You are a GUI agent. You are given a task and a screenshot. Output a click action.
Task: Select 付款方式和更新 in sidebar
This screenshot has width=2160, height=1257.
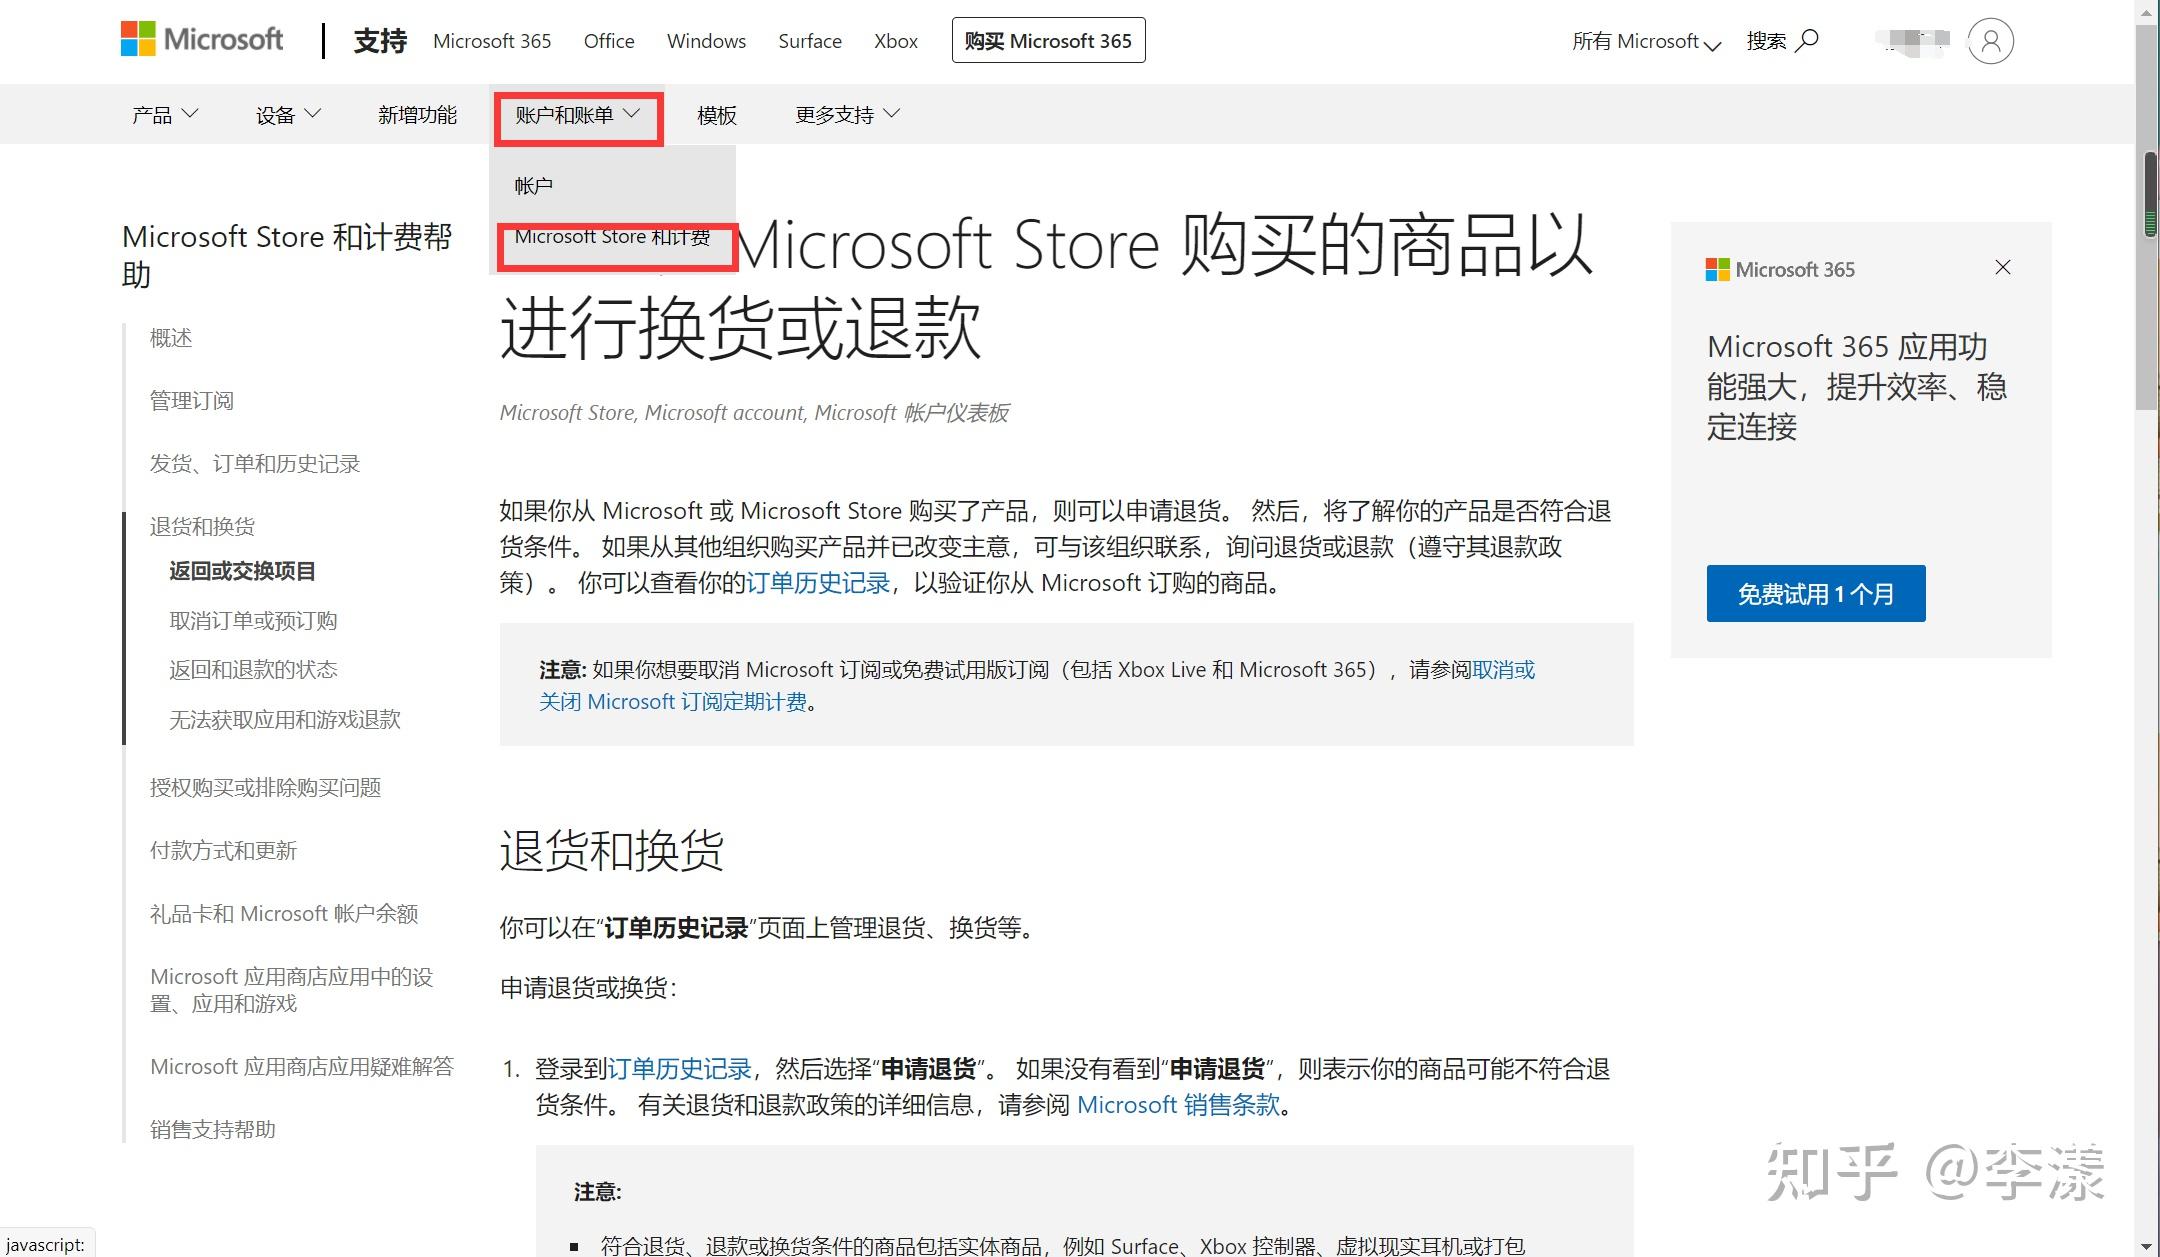pos(224,851)
